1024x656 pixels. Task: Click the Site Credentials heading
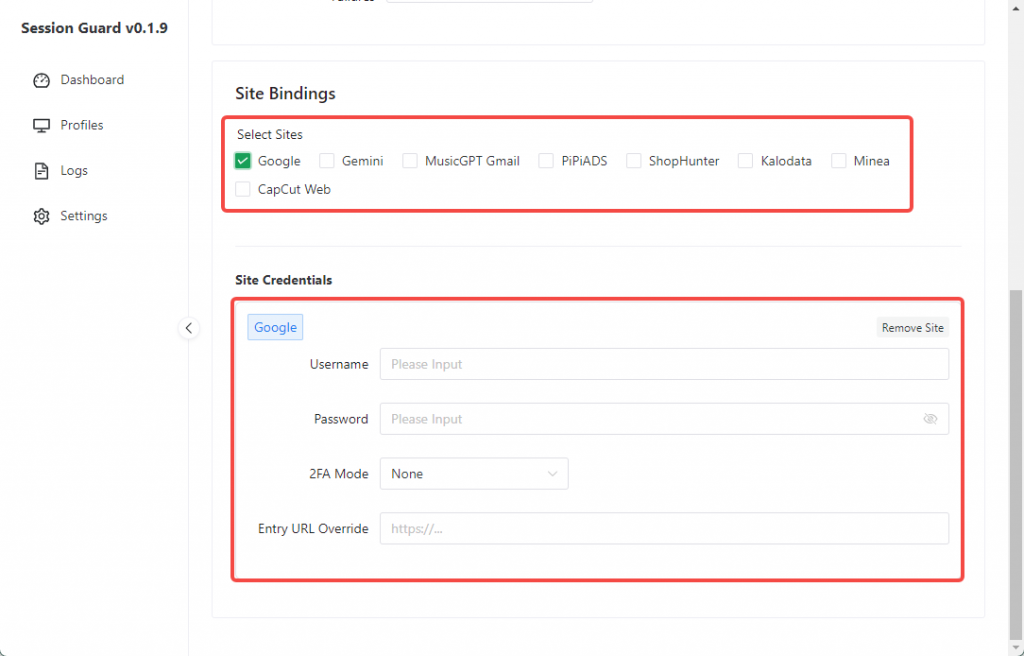click(x=283, y=280)
